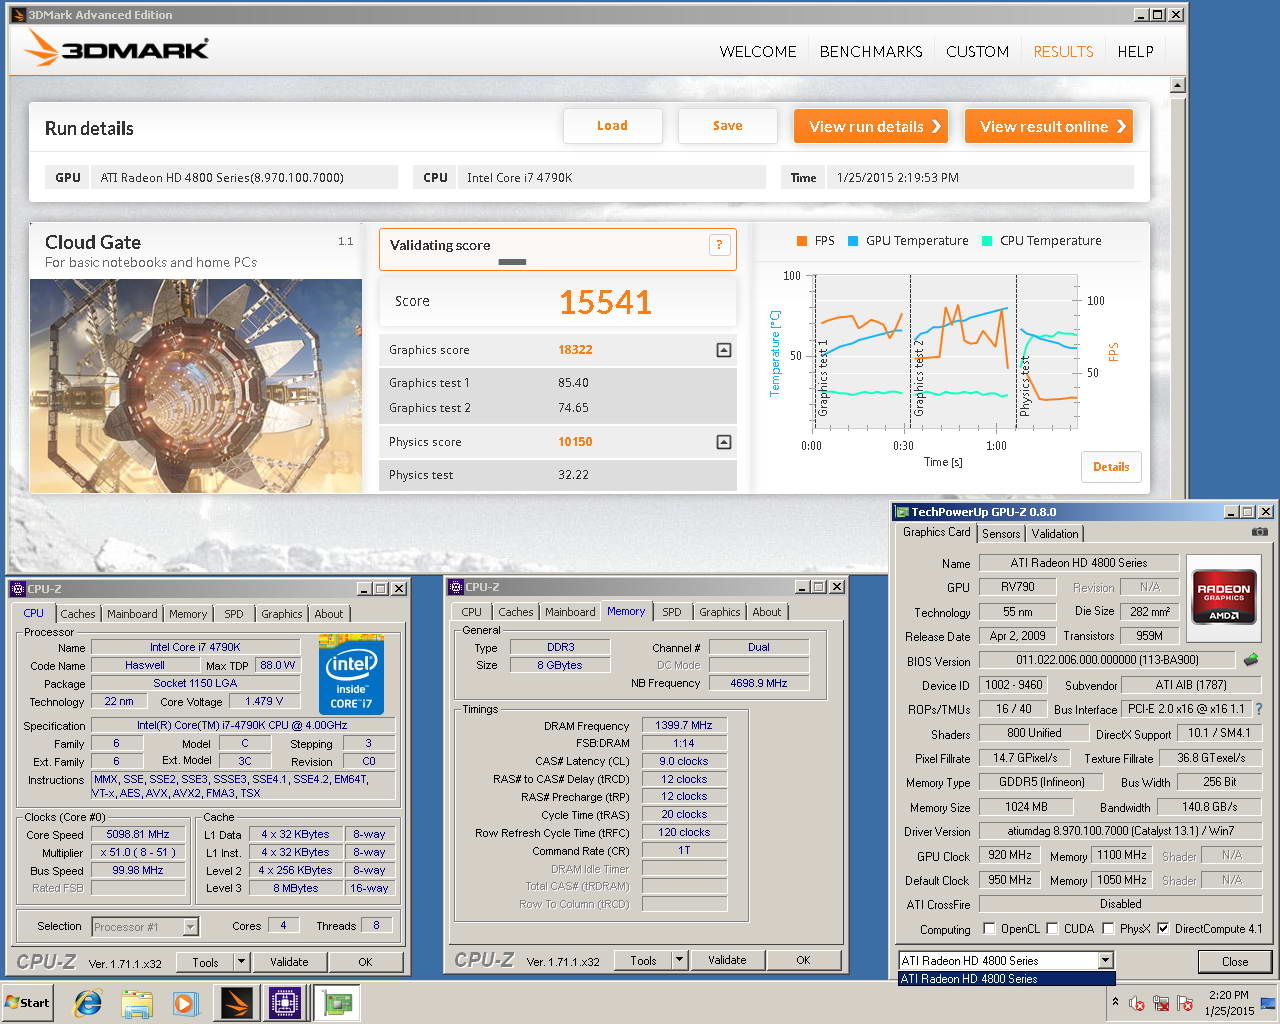Open Windows Explorer folder on taskbar
Image resolution: width=1280 pixels, height=1024 pixels.
coord(136,1003)
